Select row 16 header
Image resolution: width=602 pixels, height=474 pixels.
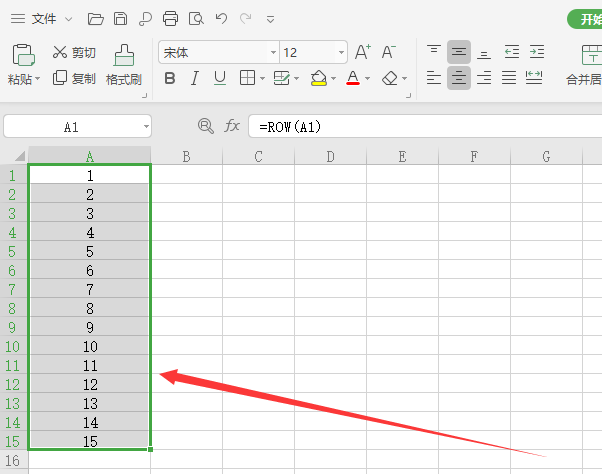(x=14, y=460)
